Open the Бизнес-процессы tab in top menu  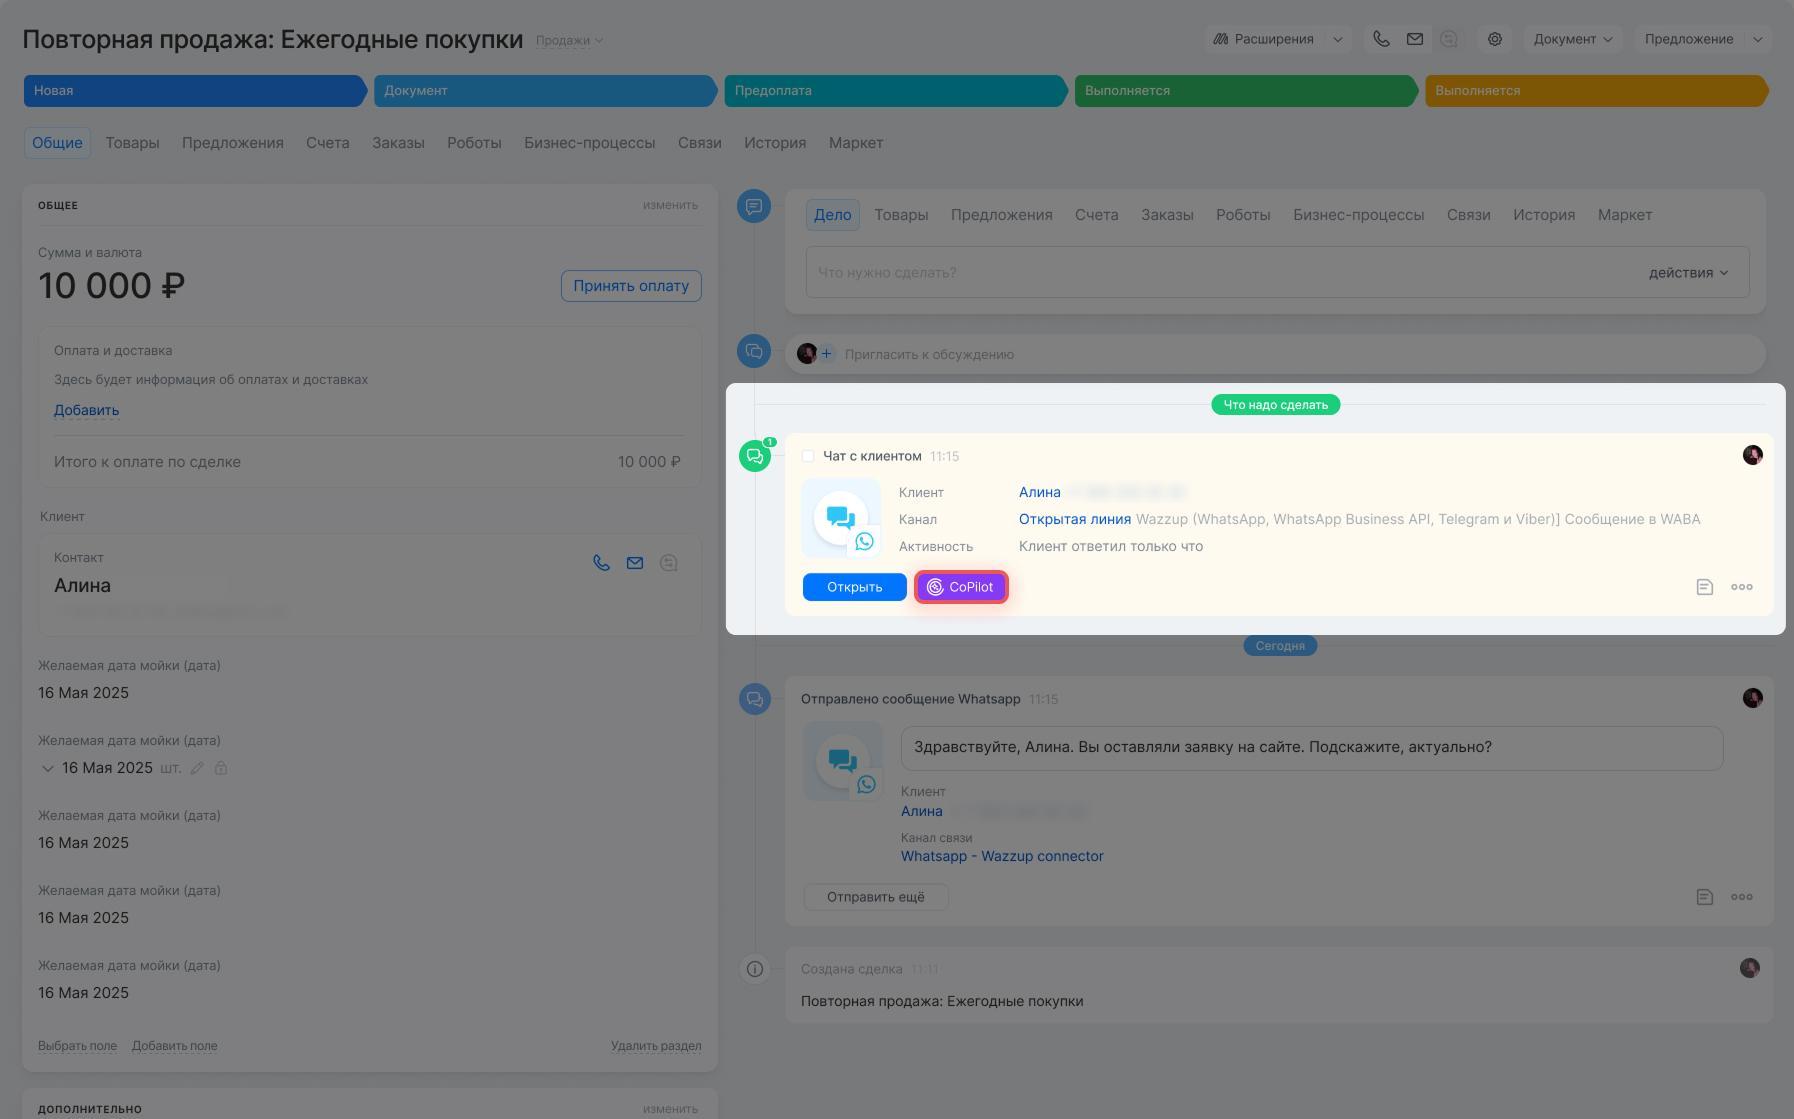[589, 143]
